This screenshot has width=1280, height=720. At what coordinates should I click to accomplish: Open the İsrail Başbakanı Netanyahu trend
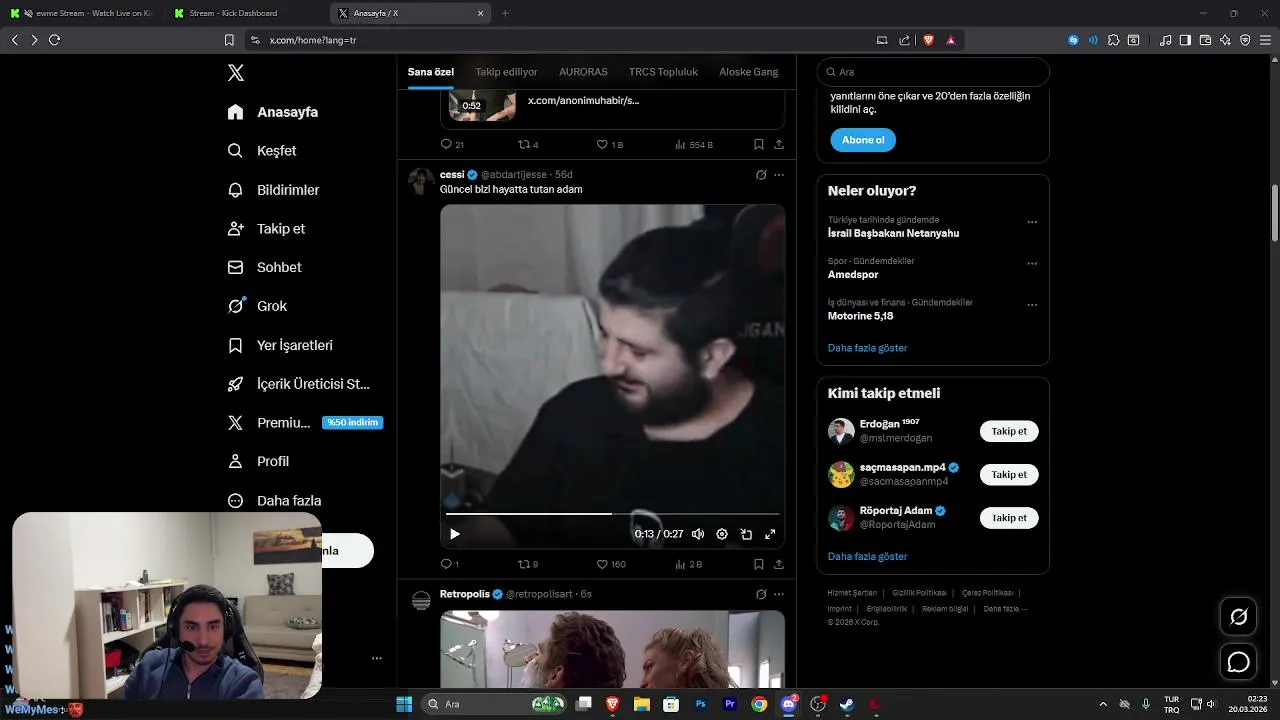pyautogui.click(x=893, y=233)
